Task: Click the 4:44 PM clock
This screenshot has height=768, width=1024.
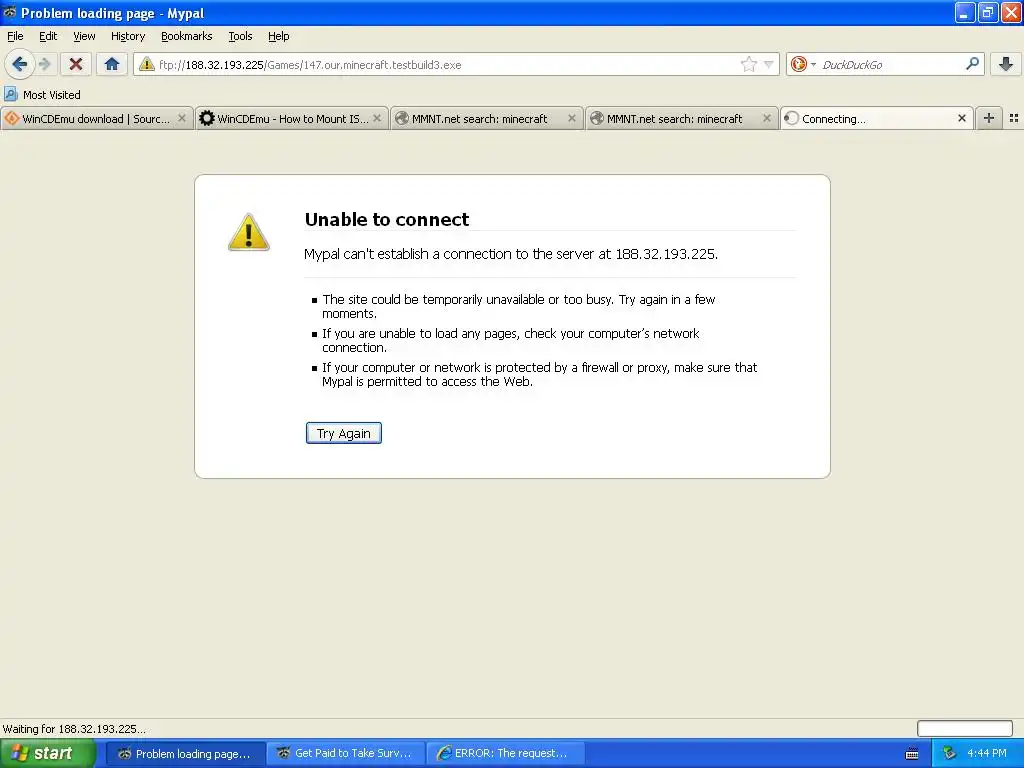Action: point(986,754)
